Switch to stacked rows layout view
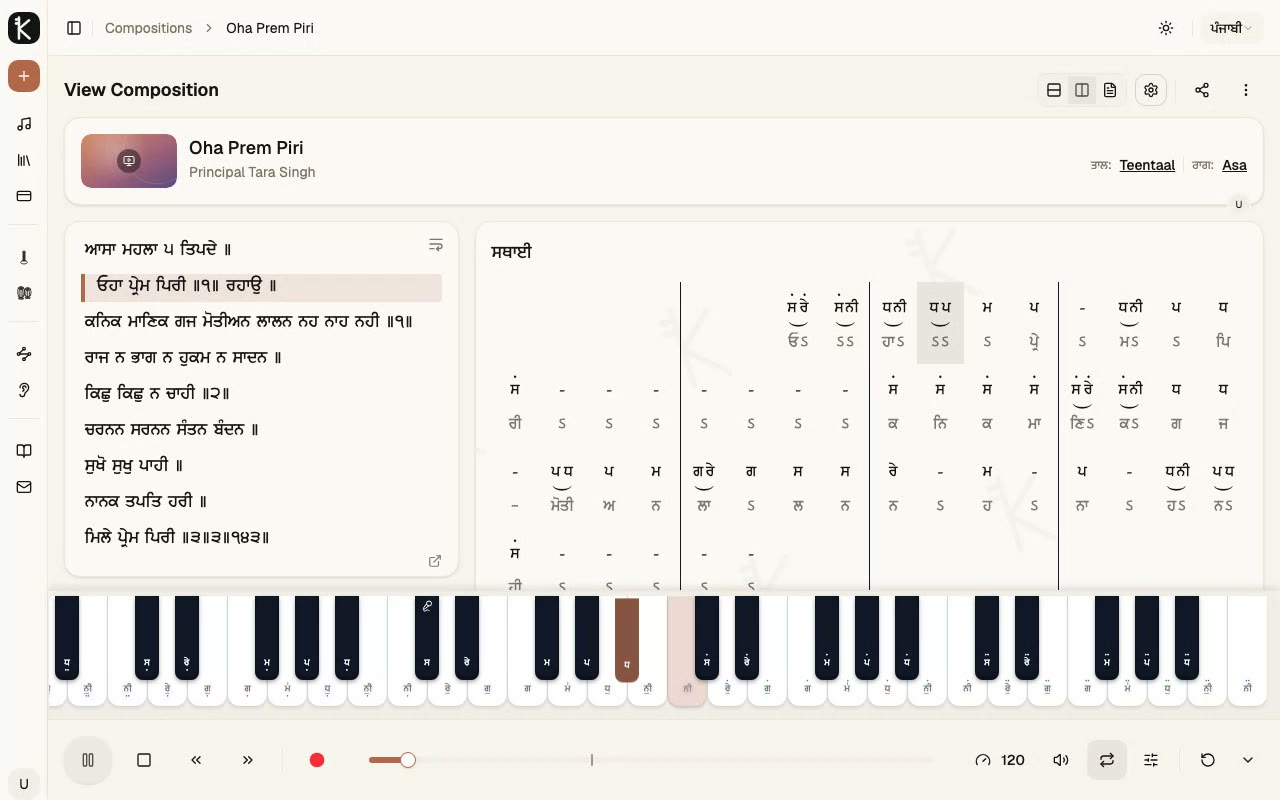 1054,90
